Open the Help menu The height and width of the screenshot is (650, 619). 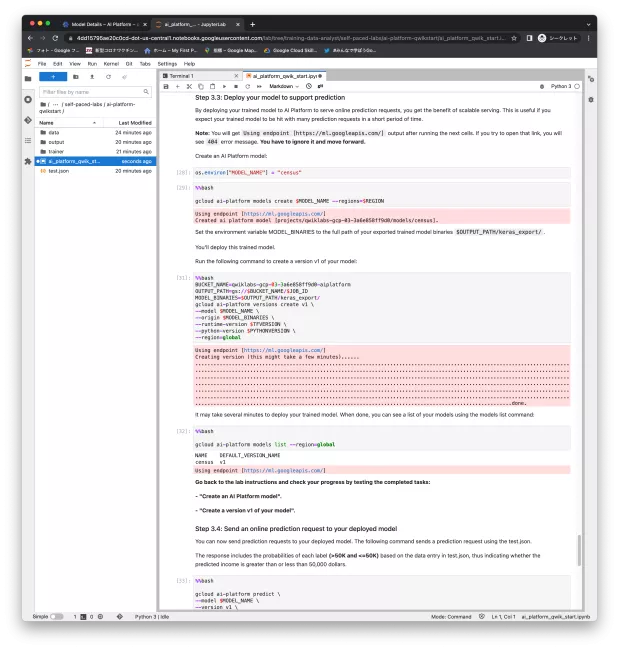pos(189,64)
